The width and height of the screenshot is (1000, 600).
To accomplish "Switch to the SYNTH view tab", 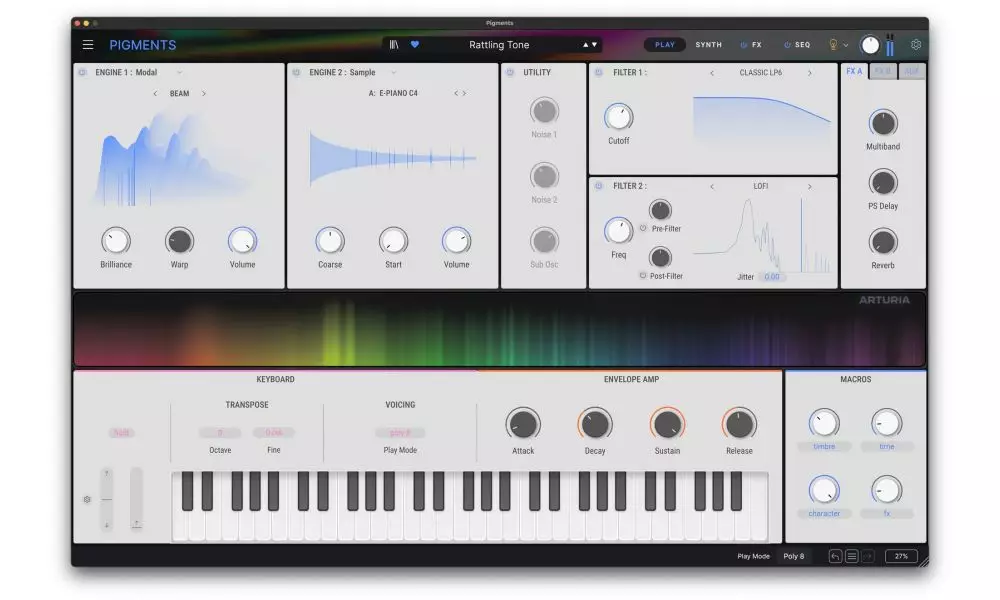I will [709, 45].
